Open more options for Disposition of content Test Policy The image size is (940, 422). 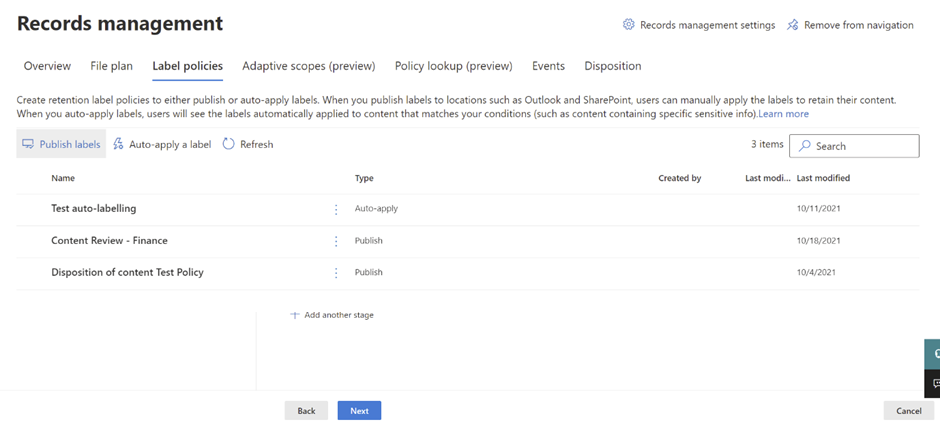(x=336, y=273)
